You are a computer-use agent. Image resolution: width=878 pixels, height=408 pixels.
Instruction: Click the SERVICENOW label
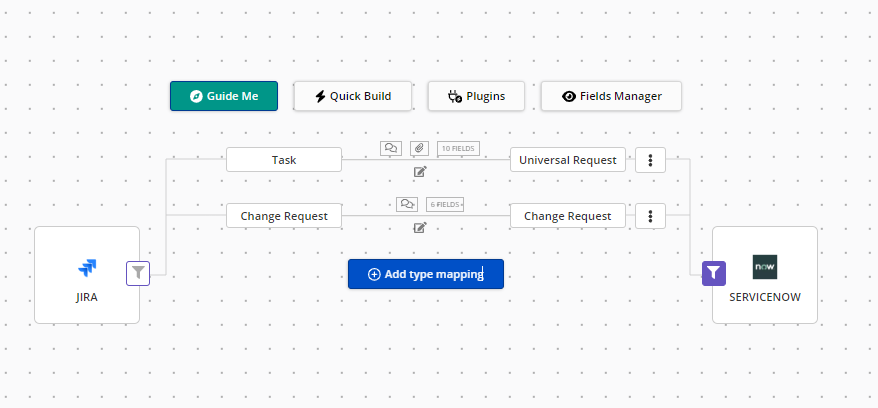pyautogui.click(x=765, y=297)
